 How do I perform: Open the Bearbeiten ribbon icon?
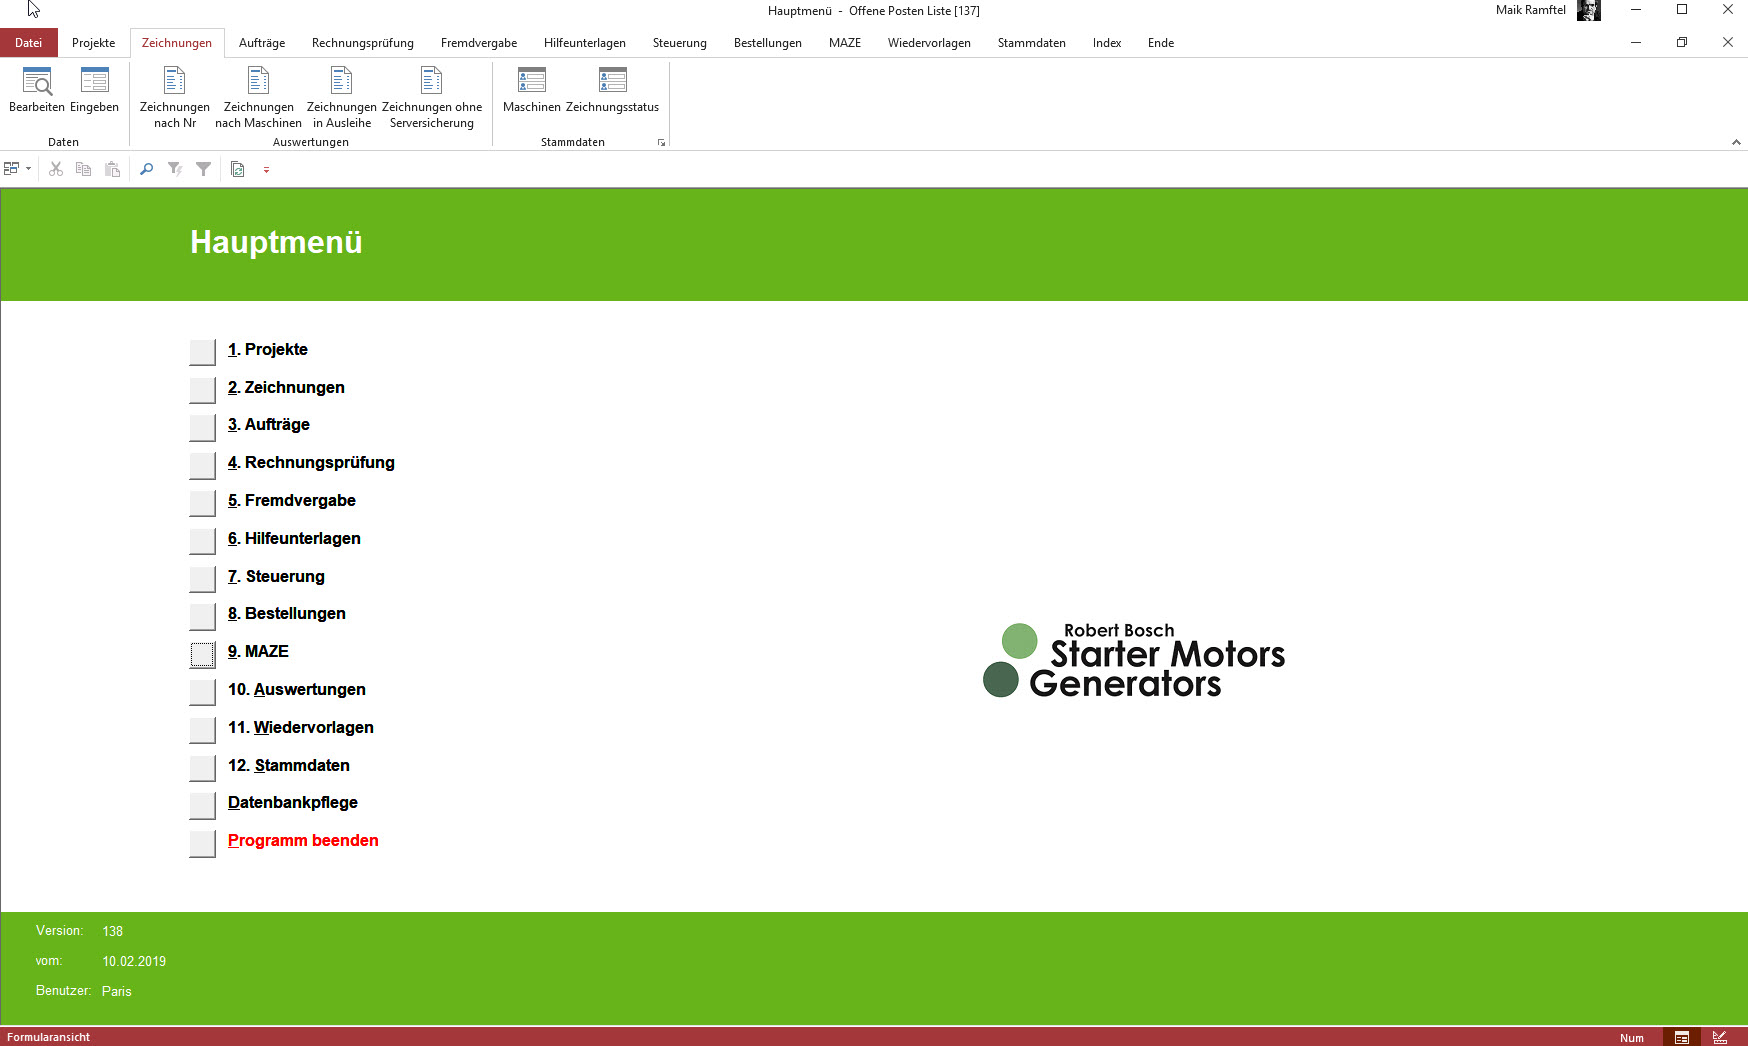pyautogui.click(x=37, y=91)
